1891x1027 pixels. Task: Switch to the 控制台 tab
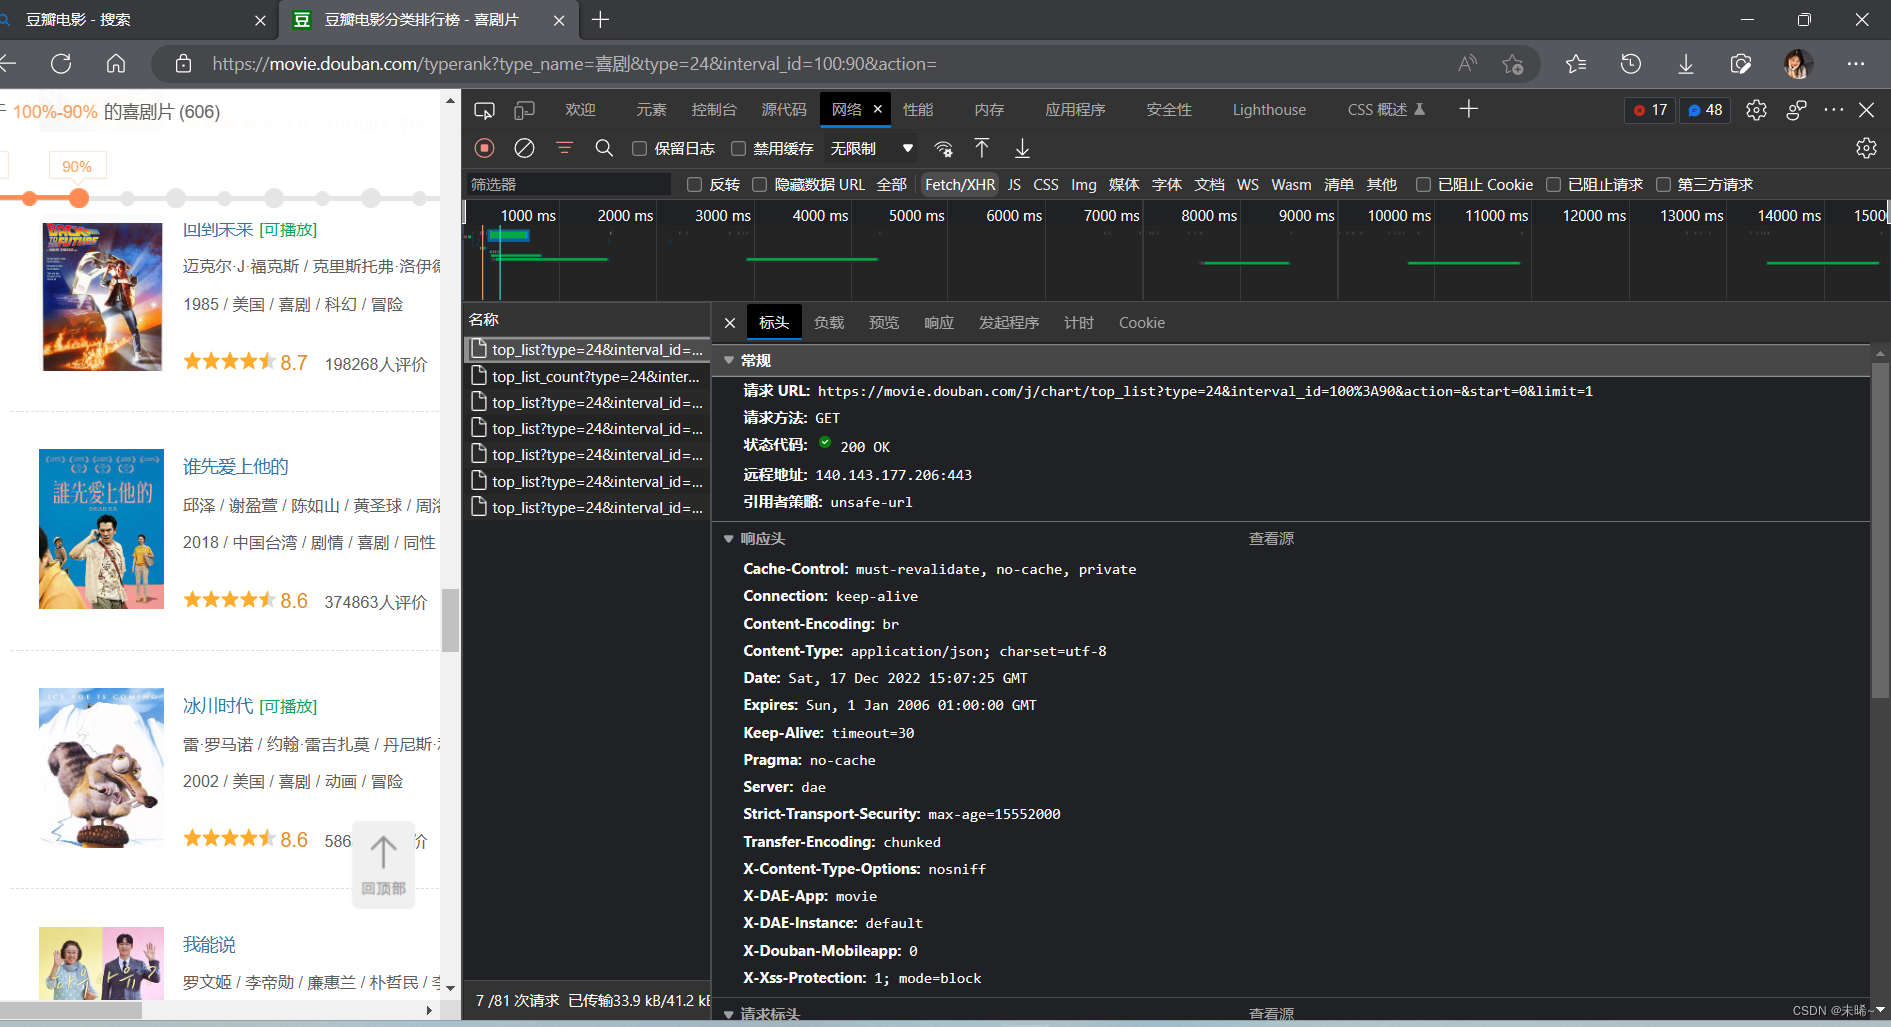pos(714,110)
